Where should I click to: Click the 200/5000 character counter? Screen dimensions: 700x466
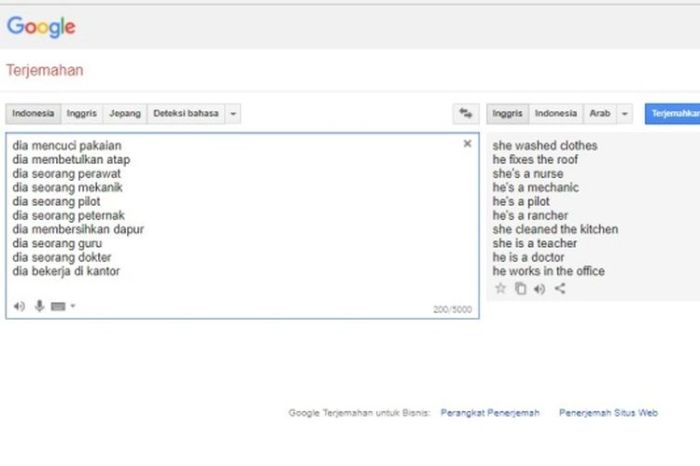[x=453, y=309]
